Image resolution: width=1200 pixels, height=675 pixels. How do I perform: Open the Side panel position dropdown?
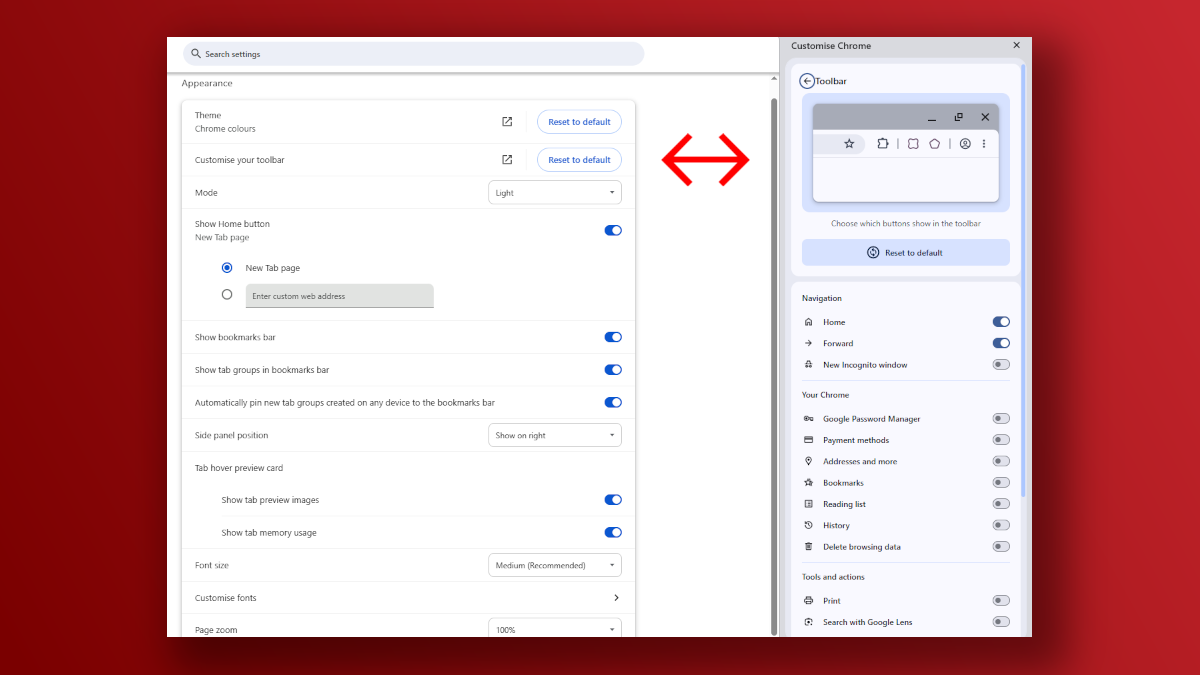[x=555, y=434]
